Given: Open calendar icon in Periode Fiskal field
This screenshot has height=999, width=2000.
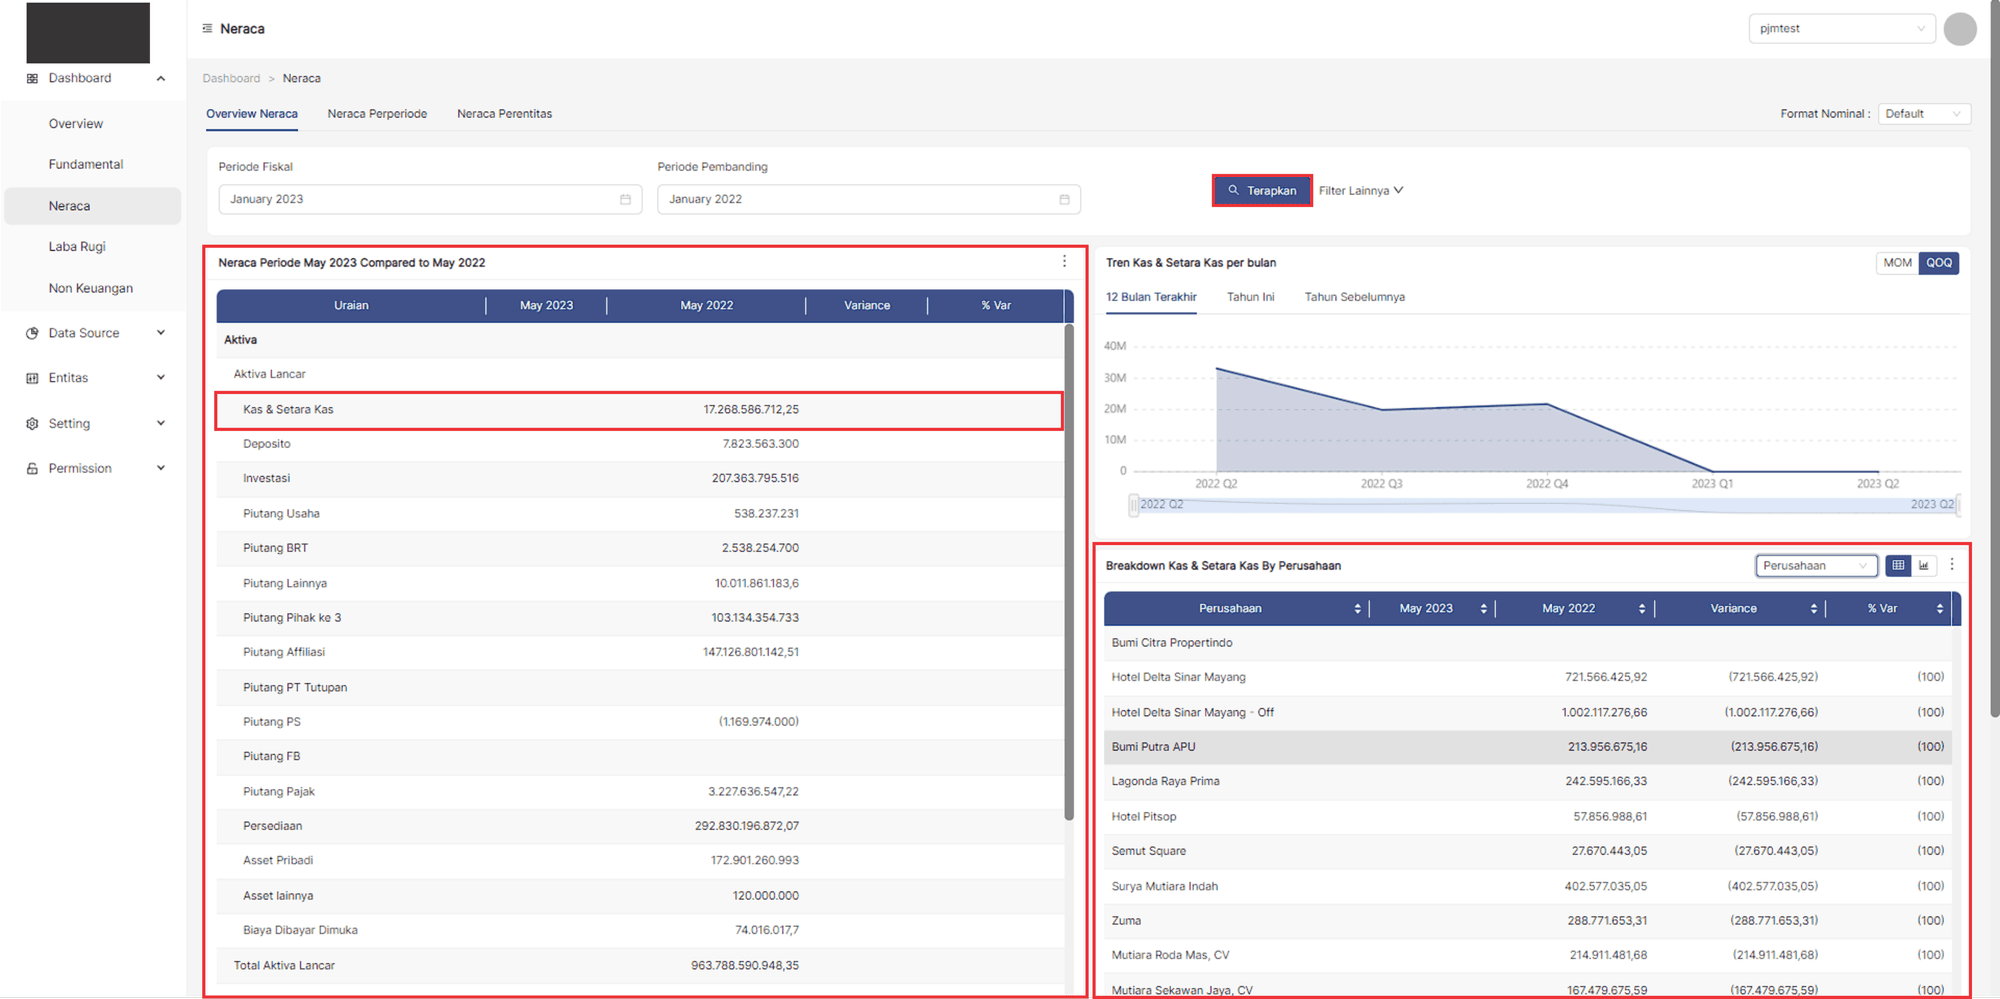Looking at the screenshot, I should (625, 200).
